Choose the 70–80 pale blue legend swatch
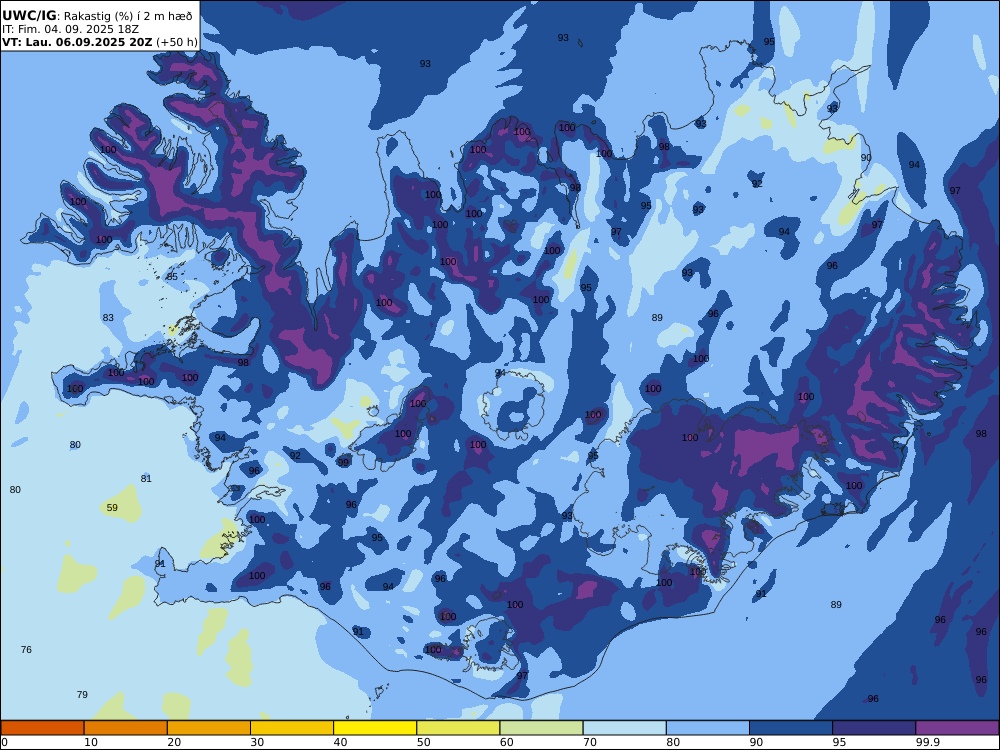The image size is (1000, 750). click(624, 728)
